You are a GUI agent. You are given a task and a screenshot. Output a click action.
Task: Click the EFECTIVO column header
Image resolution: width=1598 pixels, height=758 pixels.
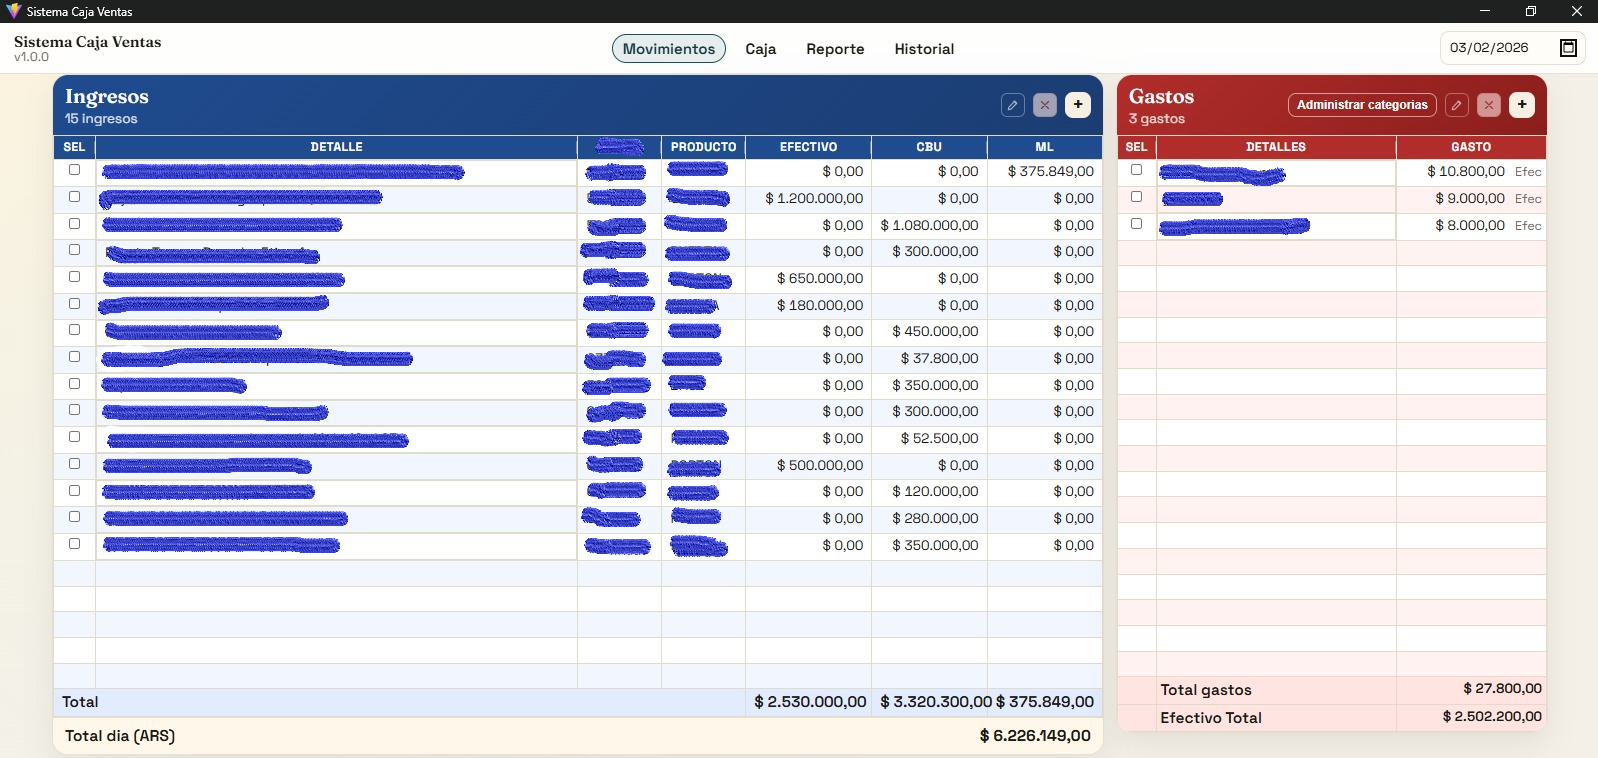[x=808, y=147]
